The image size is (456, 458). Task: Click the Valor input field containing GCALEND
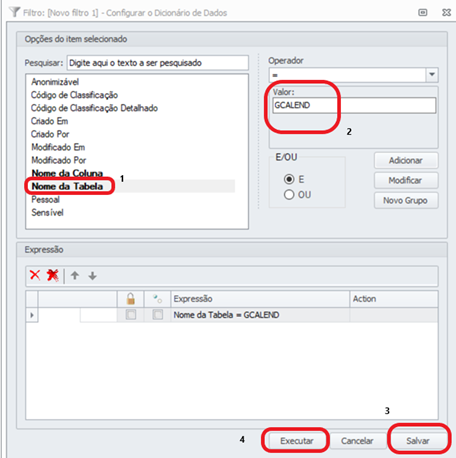click(354, 105)
